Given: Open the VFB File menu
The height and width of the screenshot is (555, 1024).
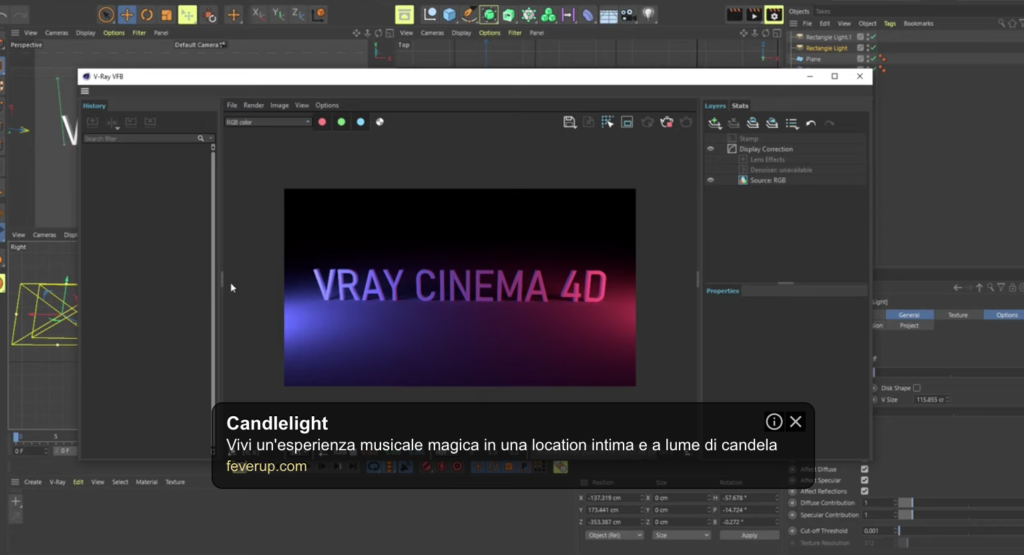Looking at the screenshot, I should (232, 105).
